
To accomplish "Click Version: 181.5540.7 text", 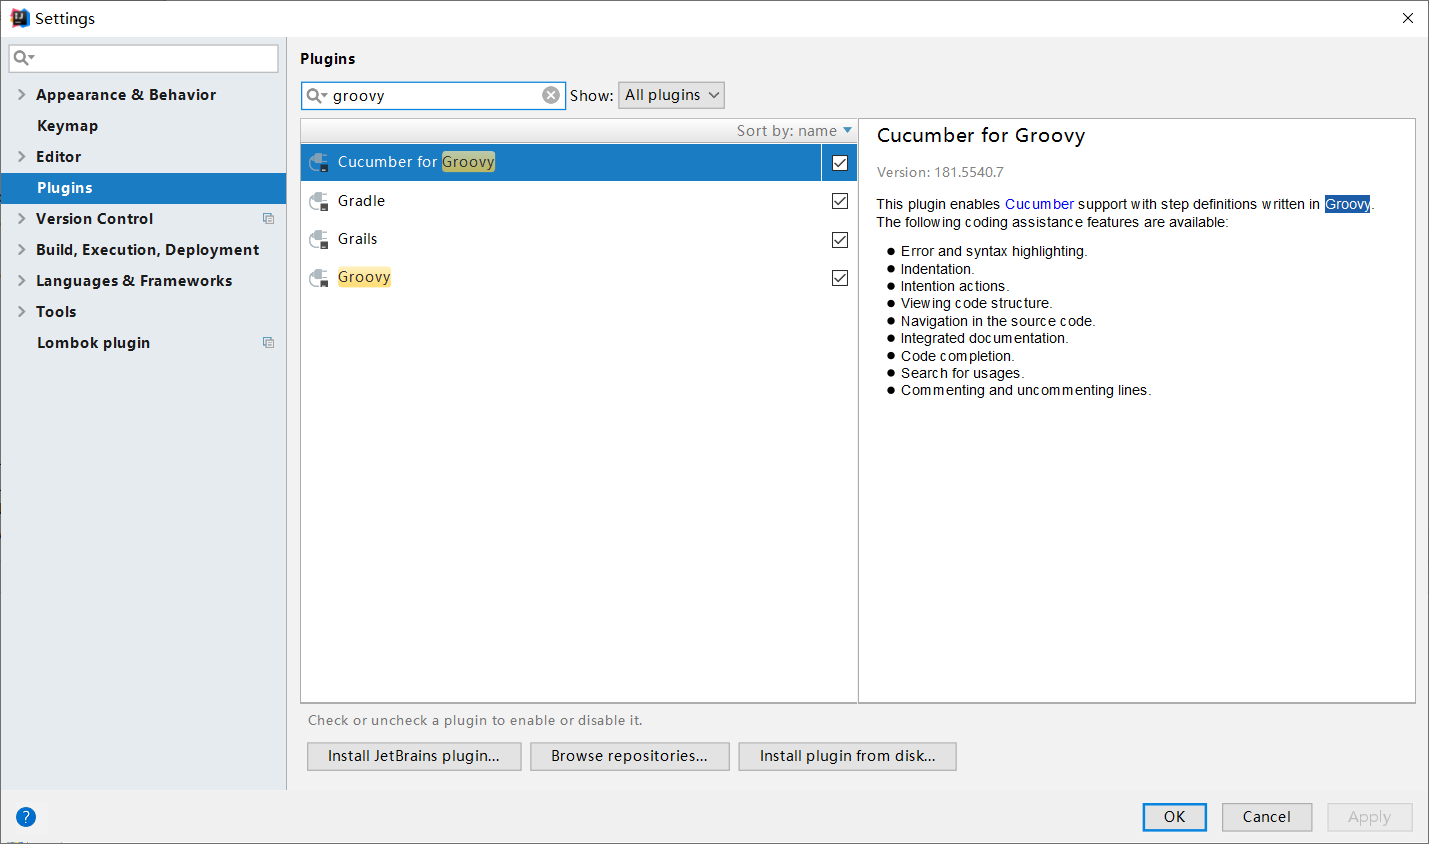I will point(940,172).
